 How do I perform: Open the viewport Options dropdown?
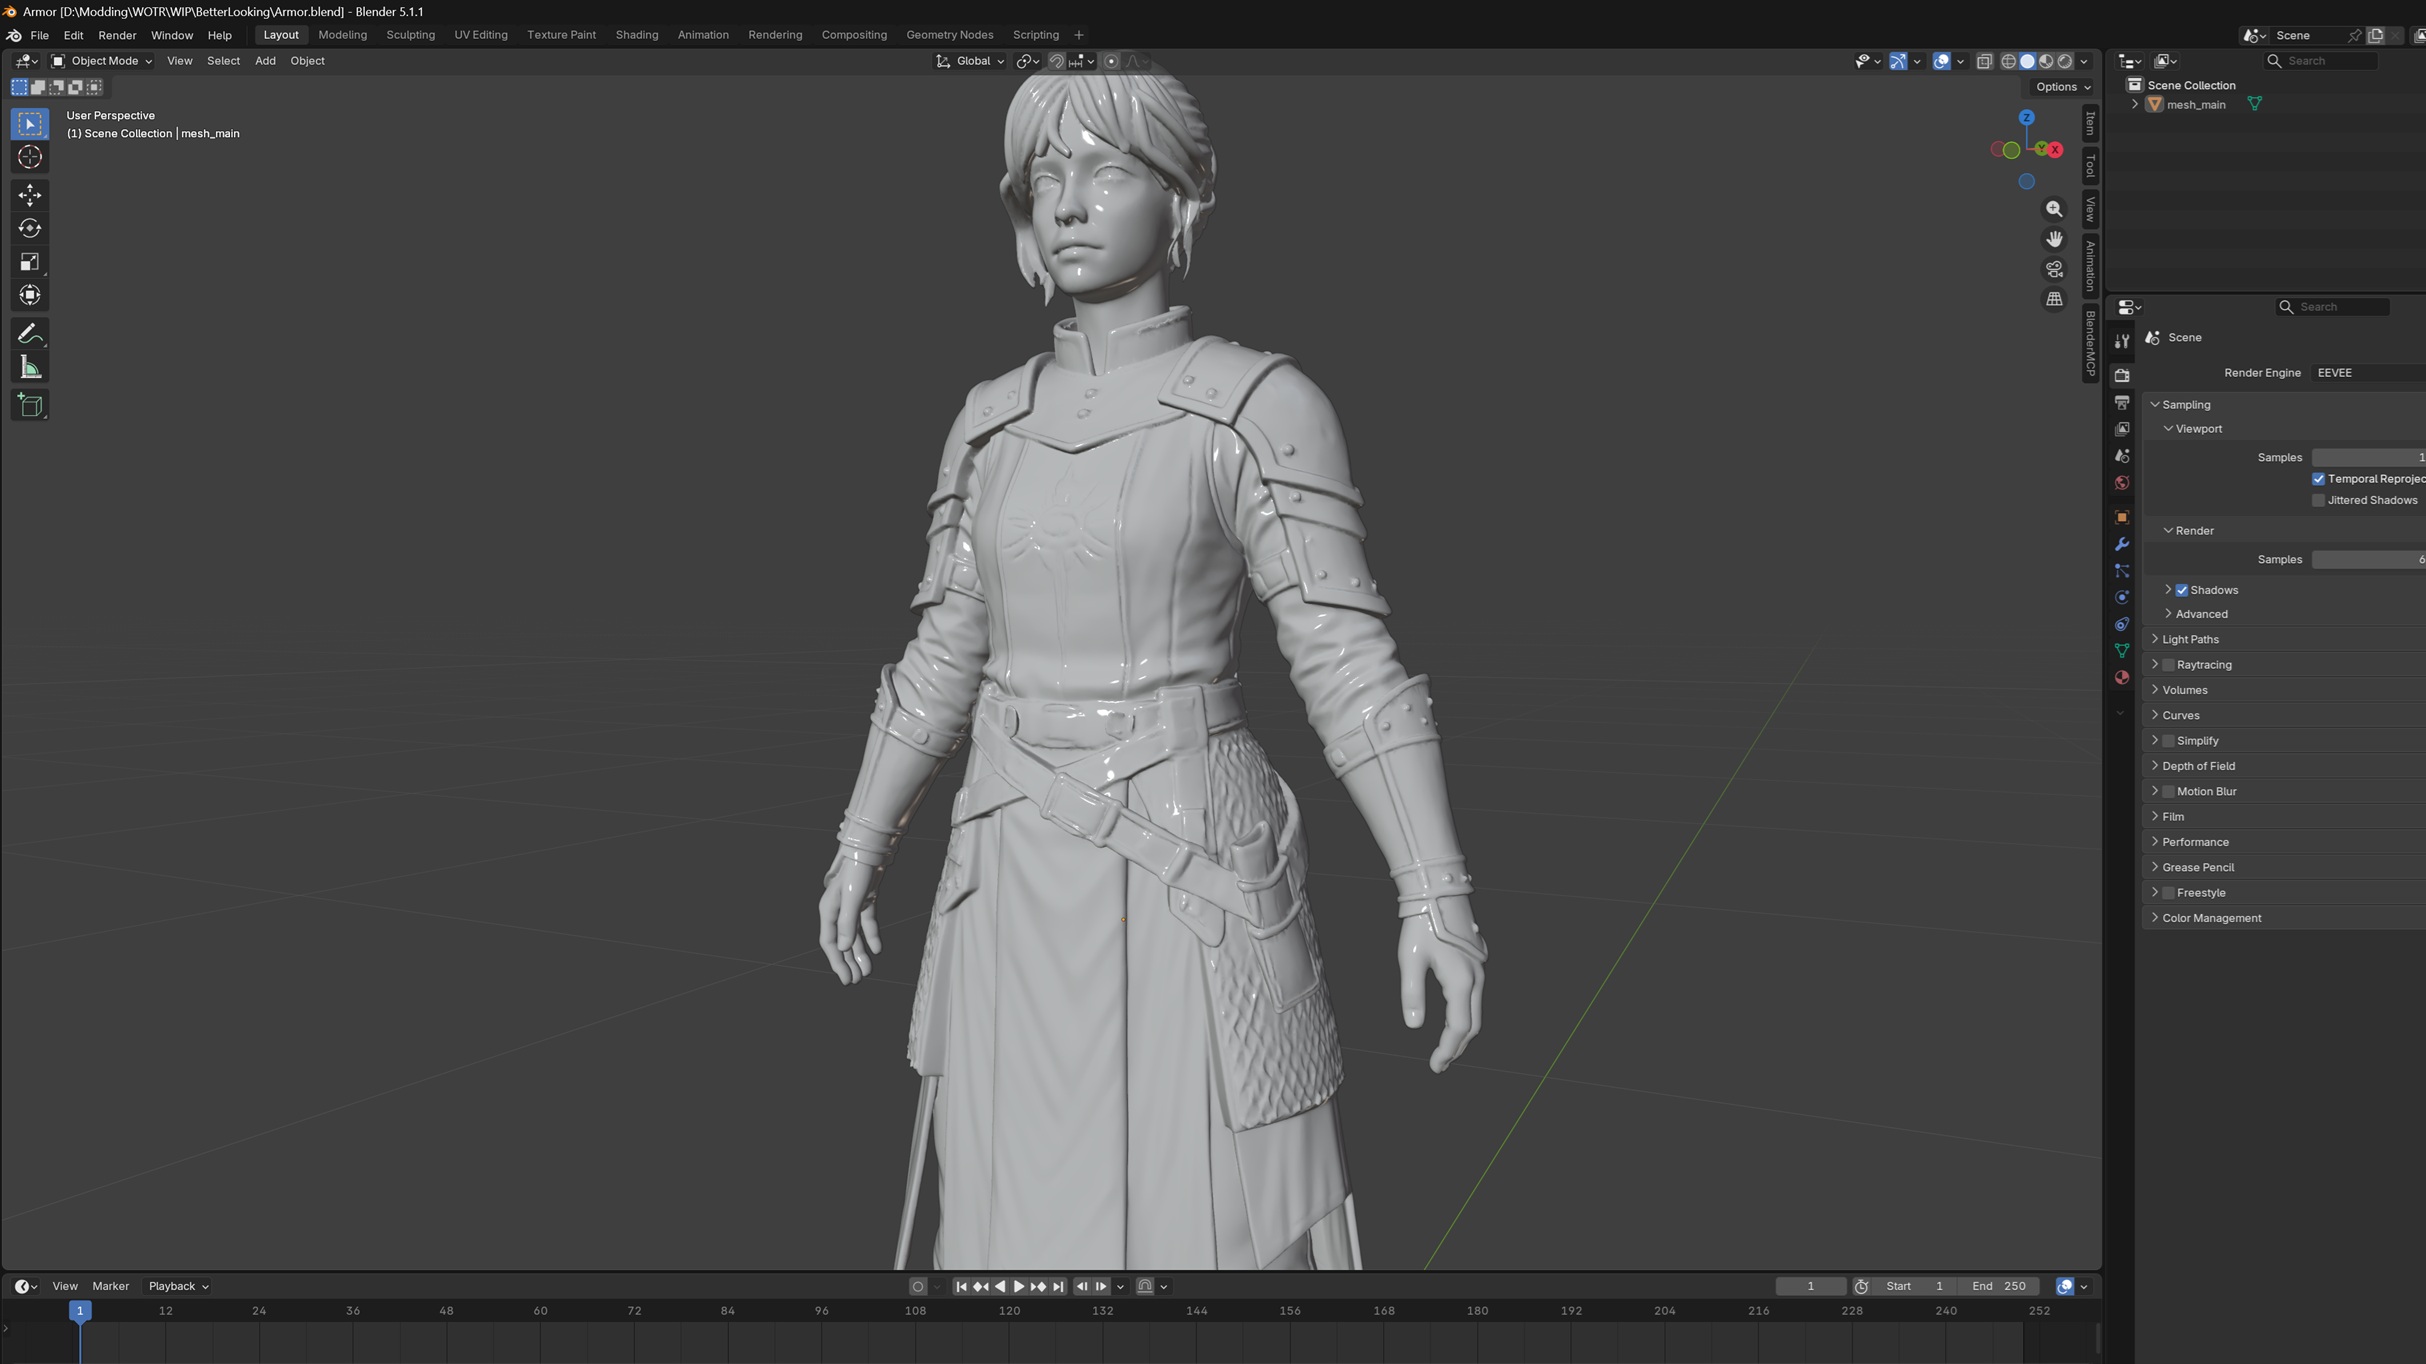2063,87
